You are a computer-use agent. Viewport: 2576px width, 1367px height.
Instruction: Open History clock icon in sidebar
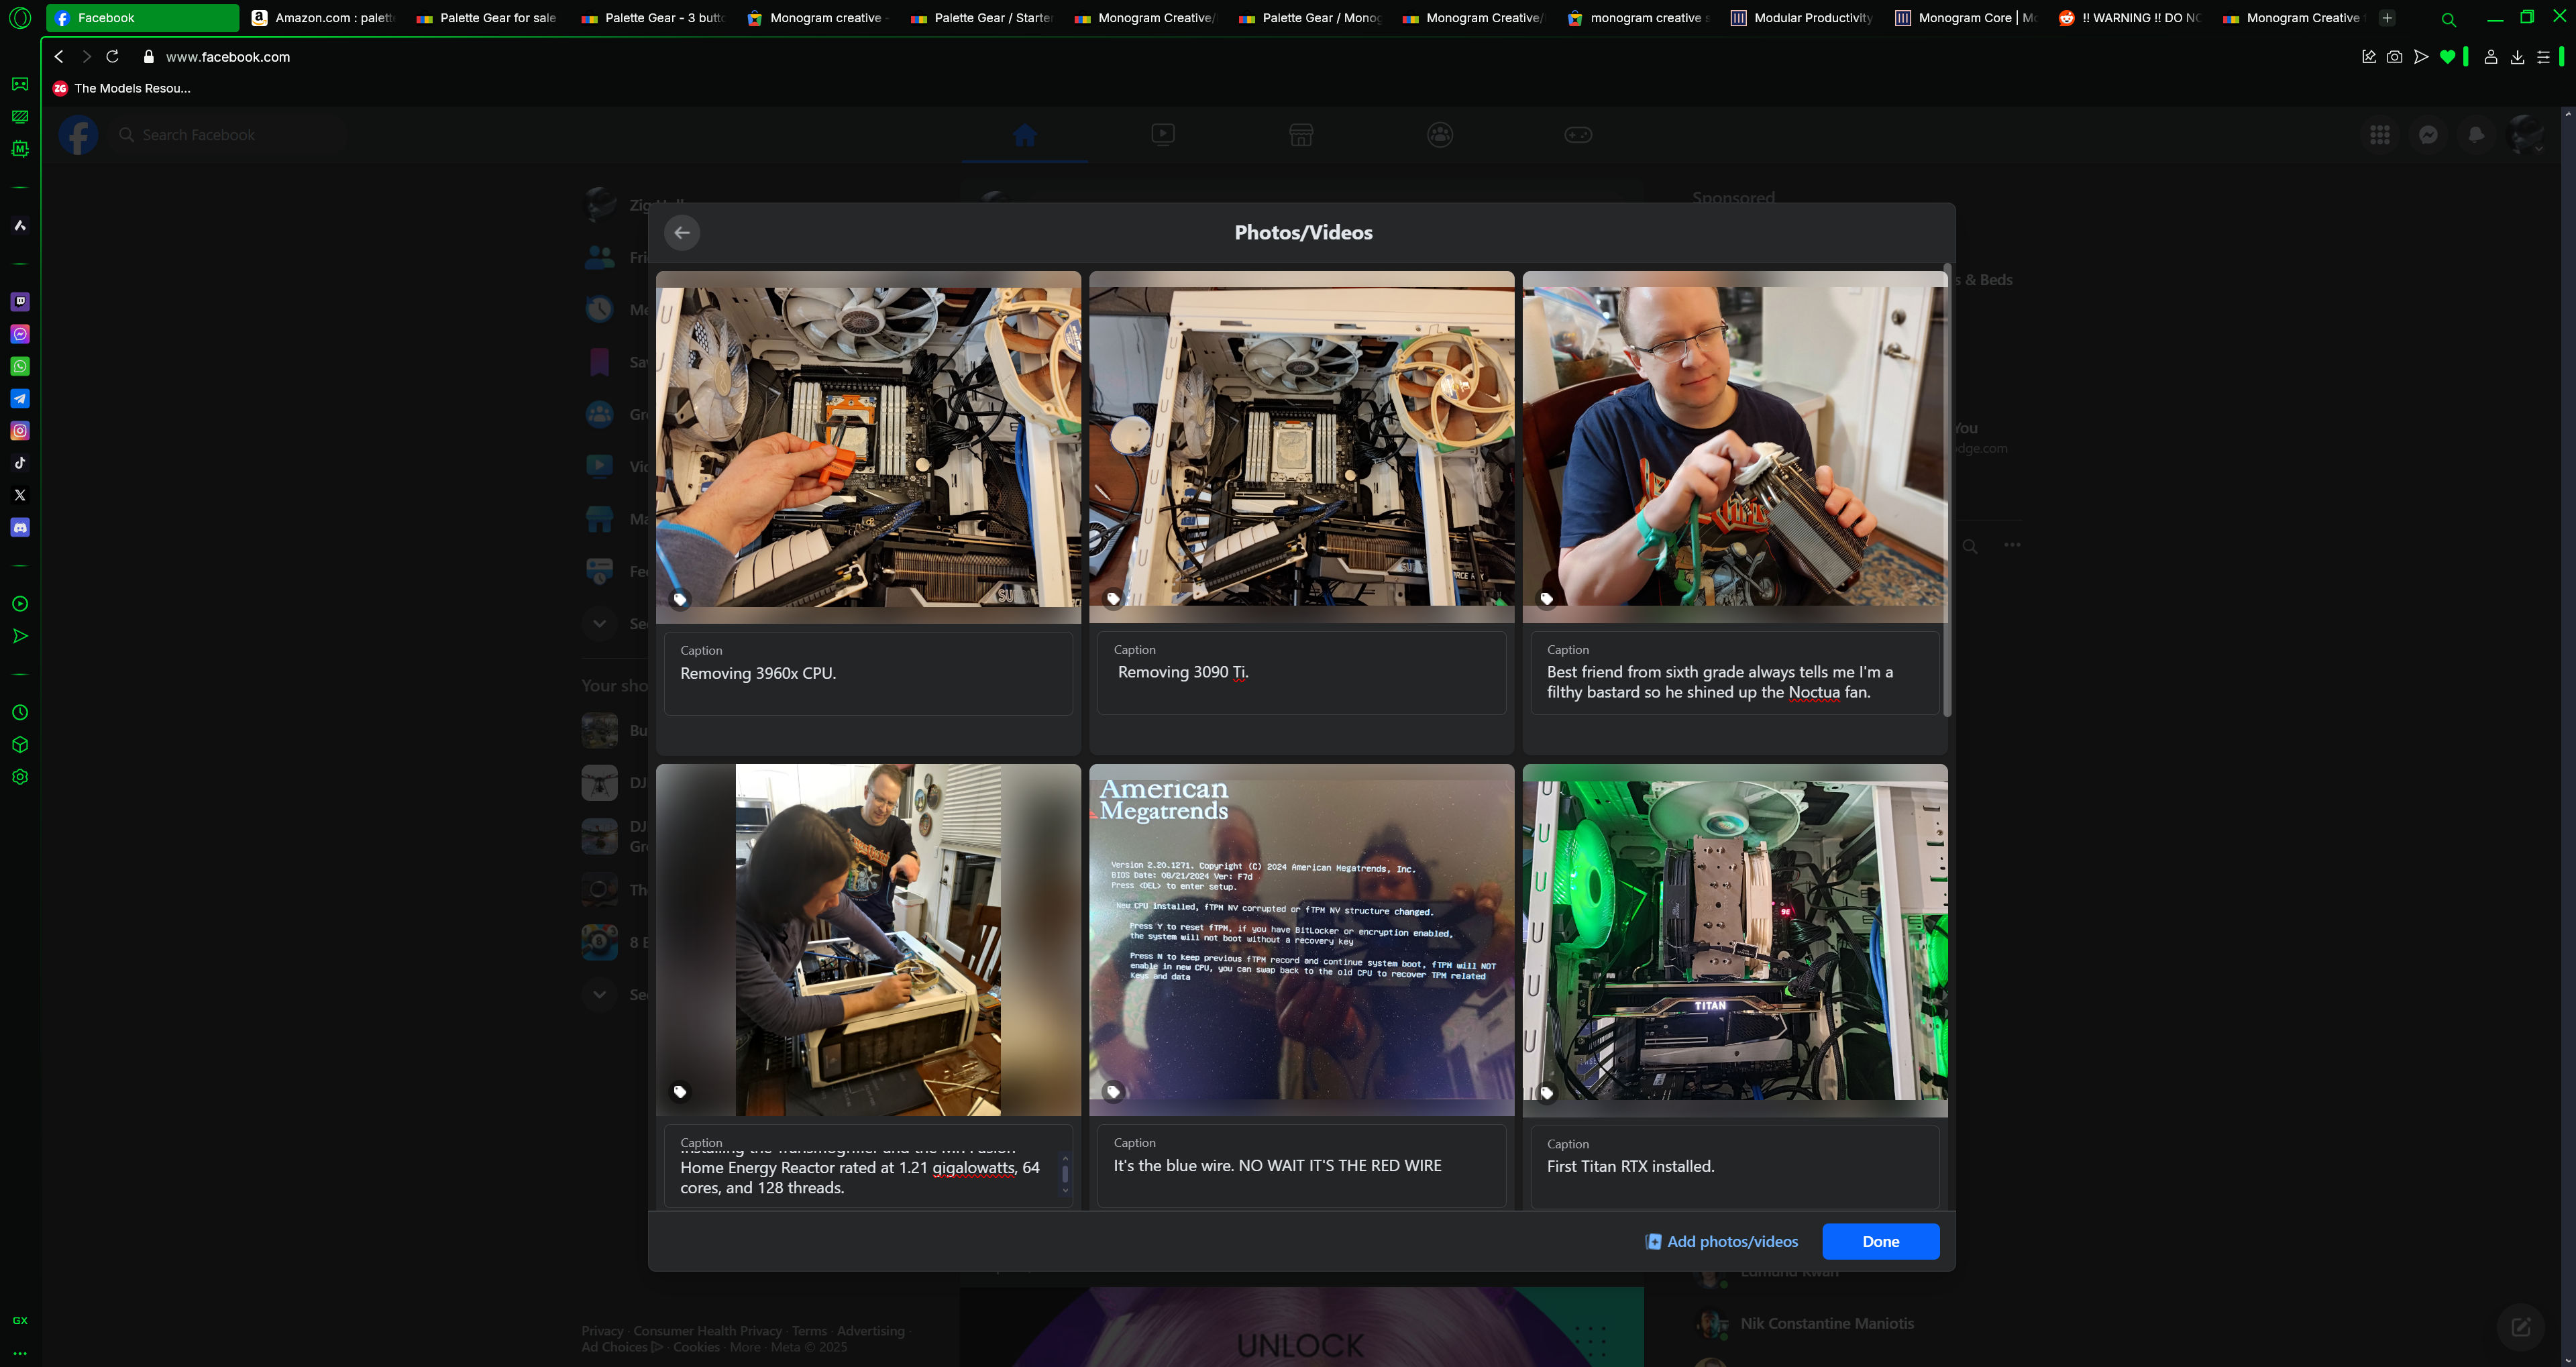[x=20, y=712]
